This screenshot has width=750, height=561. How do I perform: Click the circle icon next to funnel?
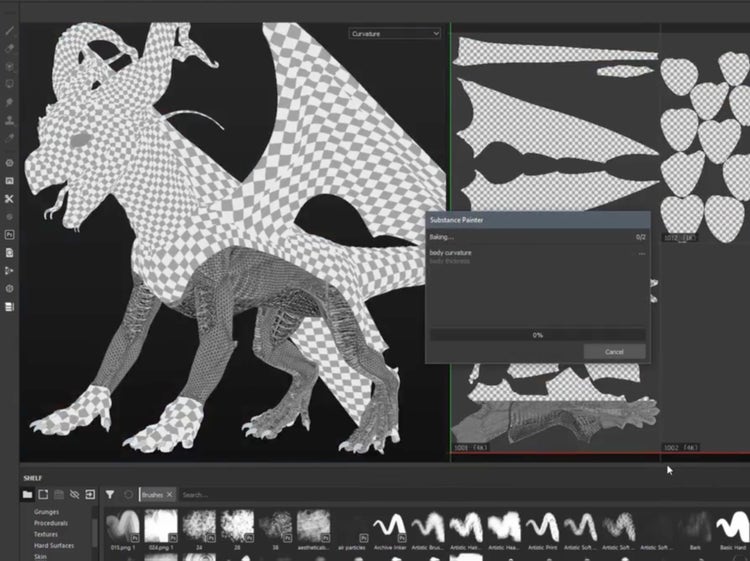click(128, 495)
